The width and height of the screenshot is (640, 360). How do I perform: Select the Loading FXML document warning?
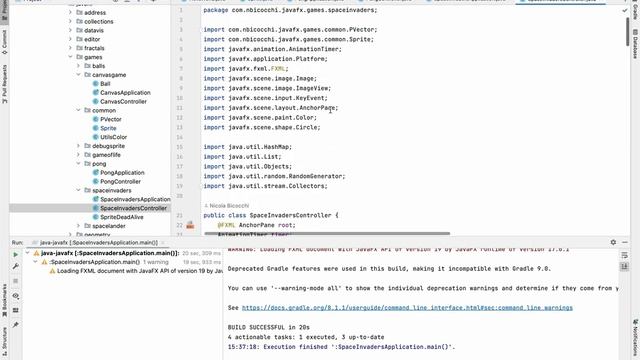click(140, 271)
